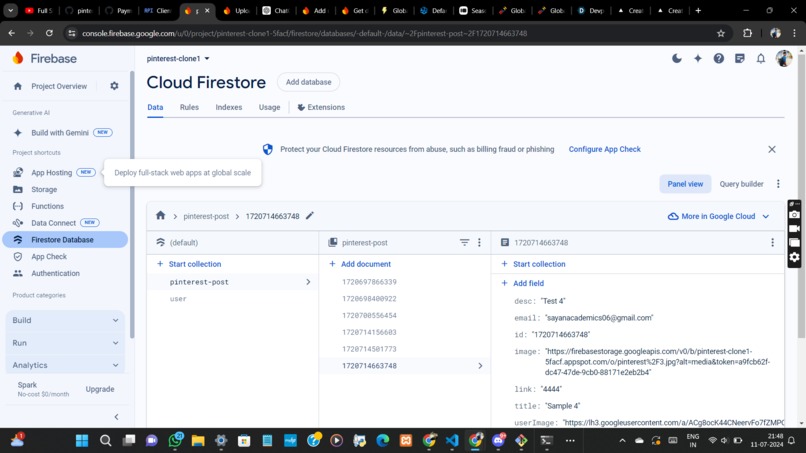This screenshot has height=453, width=806.
Task: Open Windows Start menu
Action: (x=82, y=441)
